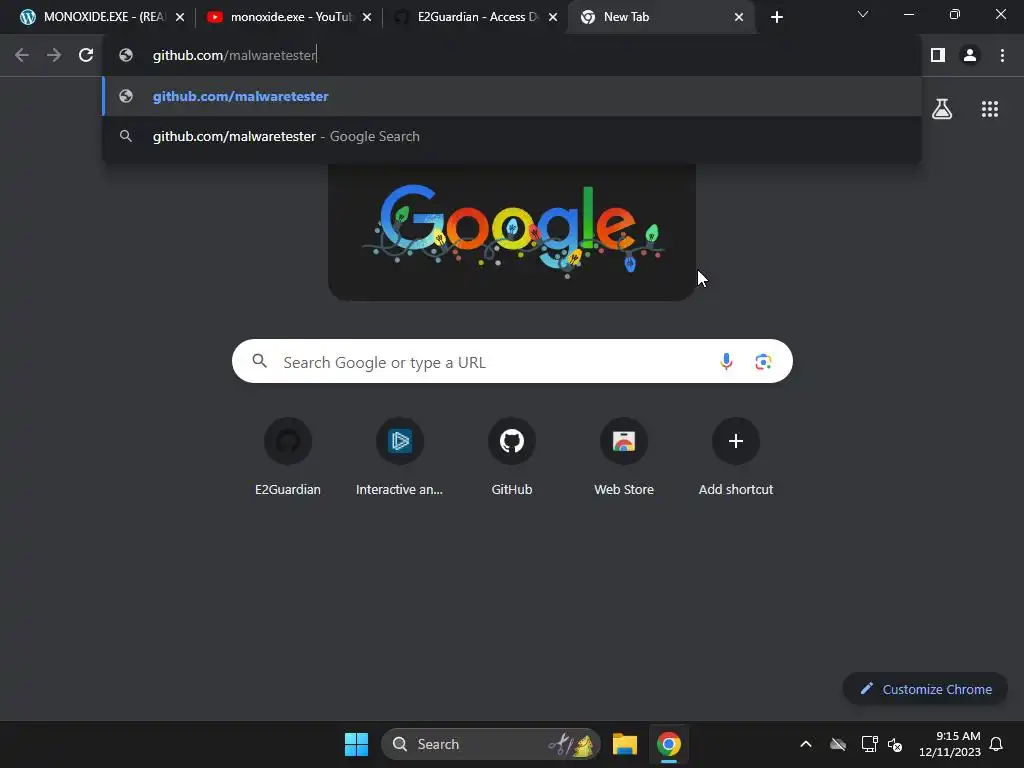
Task: Open the clock showing 9:15 AM 12/11/2023
Action: point(949,744)
